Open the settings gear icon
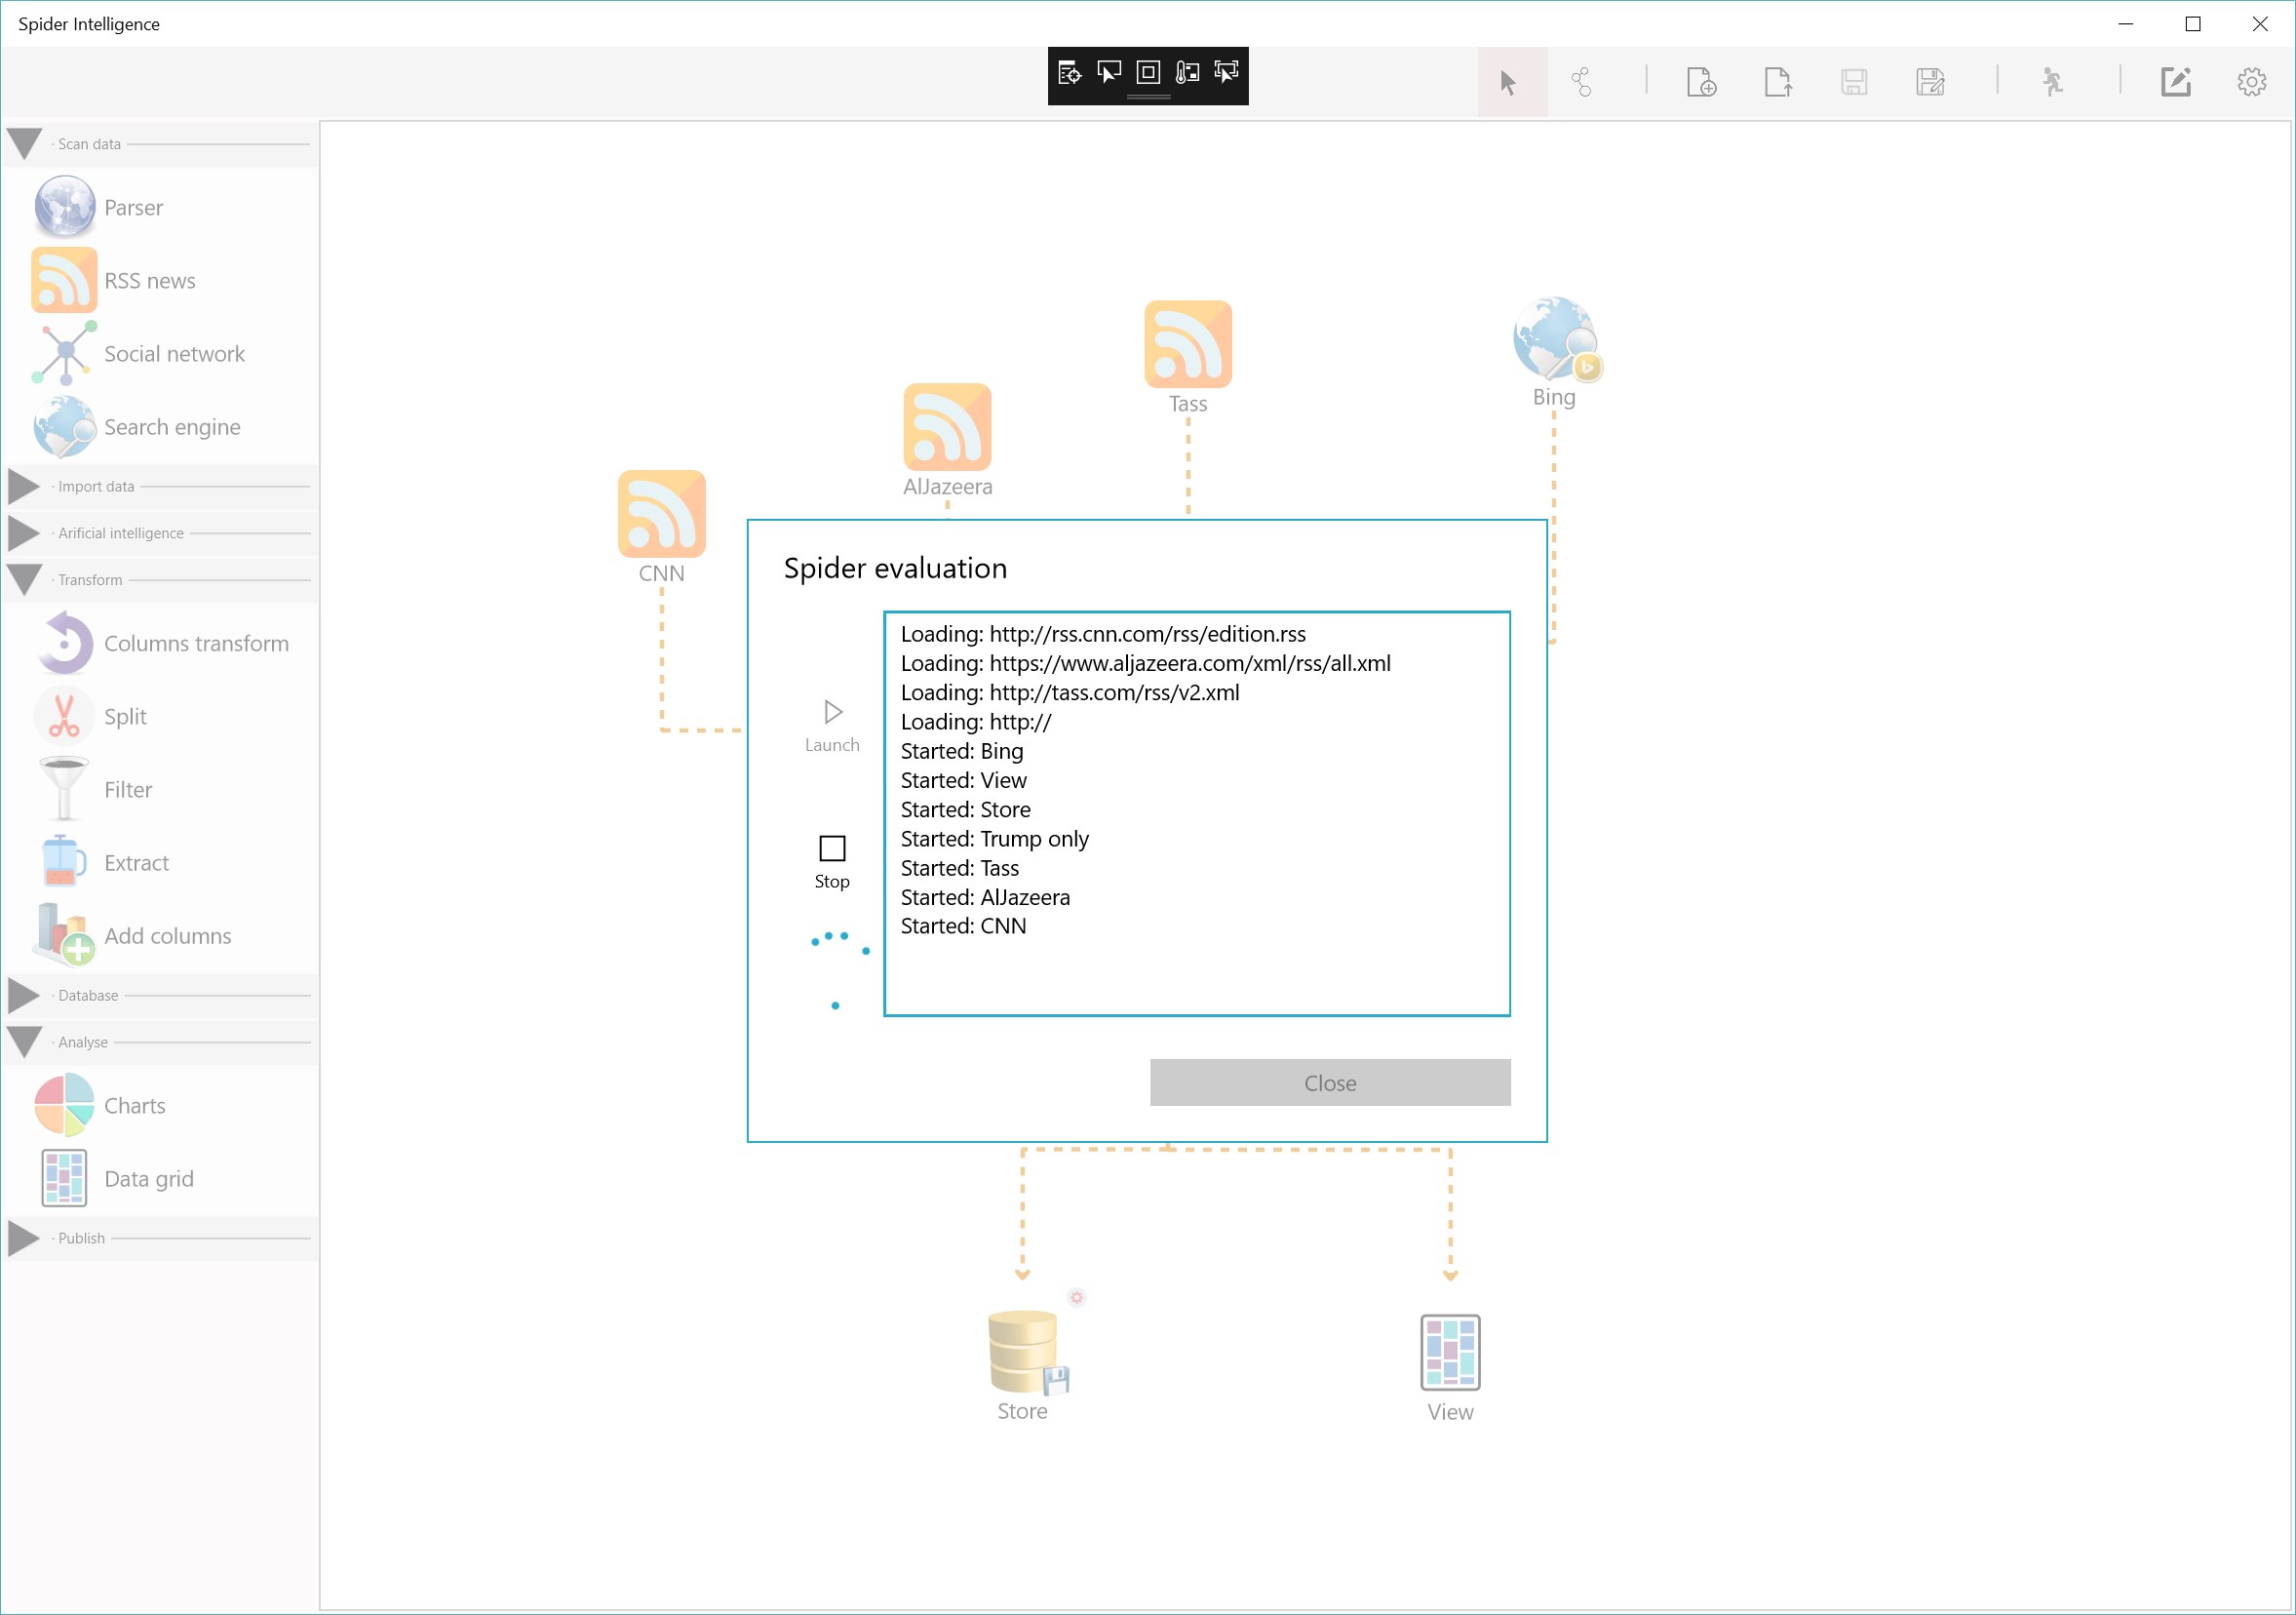This screenshot has width=2296, height=1615. pyautogui.click(x=2251, y=82)
